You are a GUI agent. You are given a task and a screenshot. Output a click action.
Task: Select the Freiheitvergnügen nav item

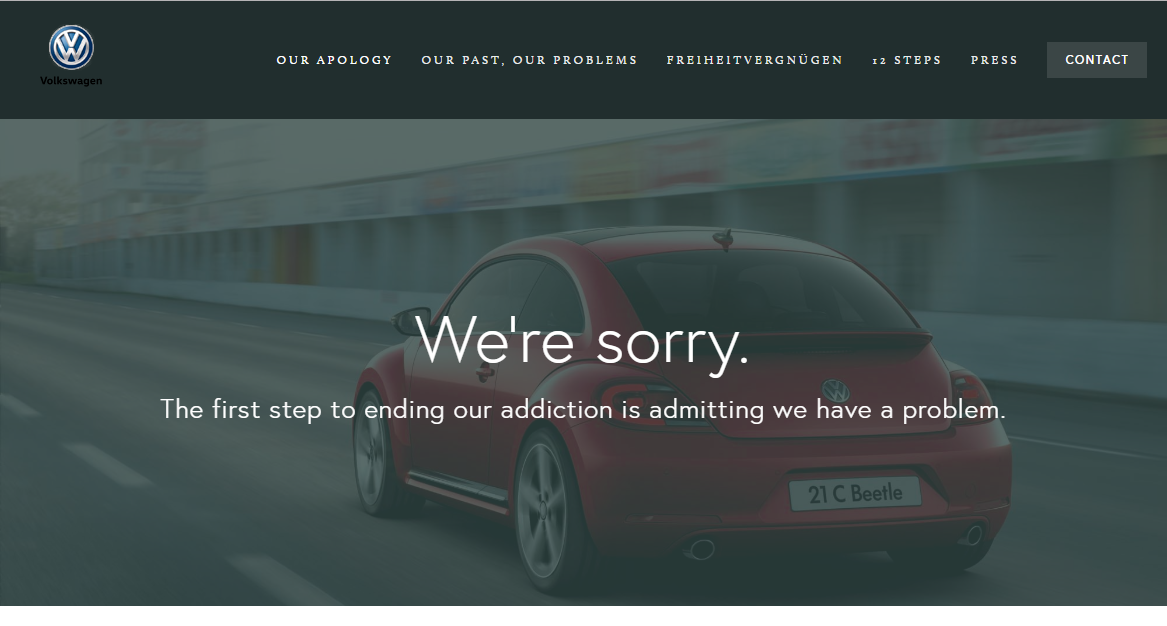pos(755,60)
